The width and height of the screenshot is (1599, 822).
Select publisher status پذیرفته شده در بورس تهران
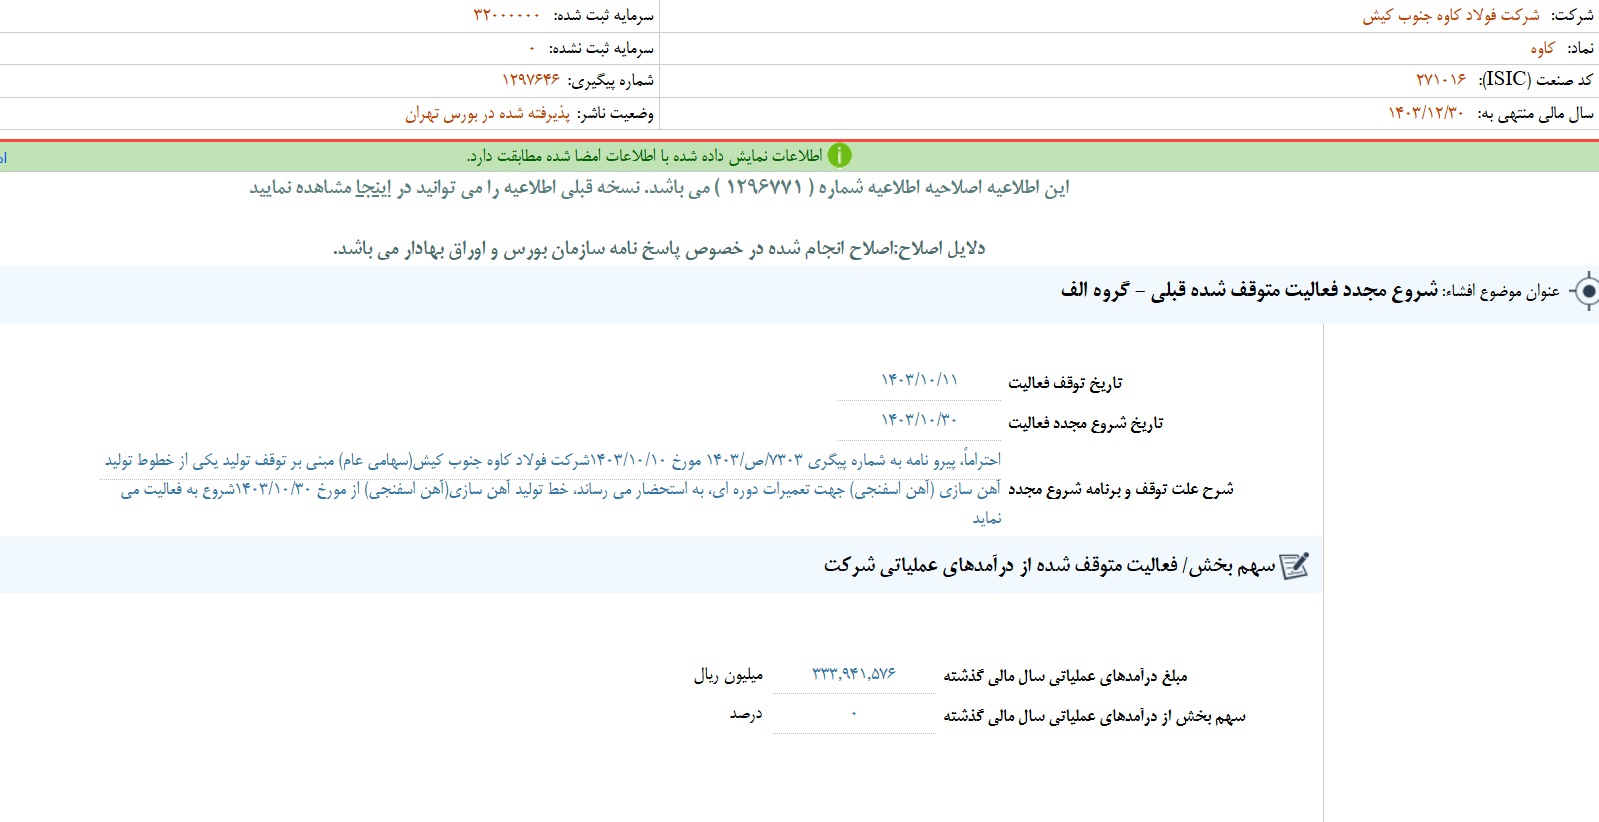[x=487, y=113]
